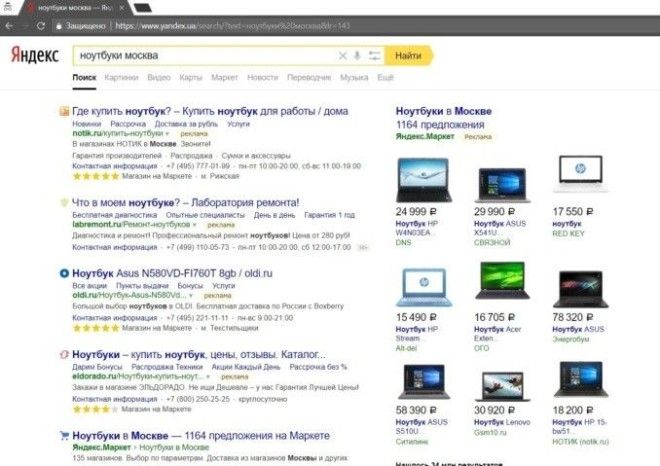Open advanced search settings icon in search box
This screenshot has height=466, width=660.
click(x=373, y=56)
